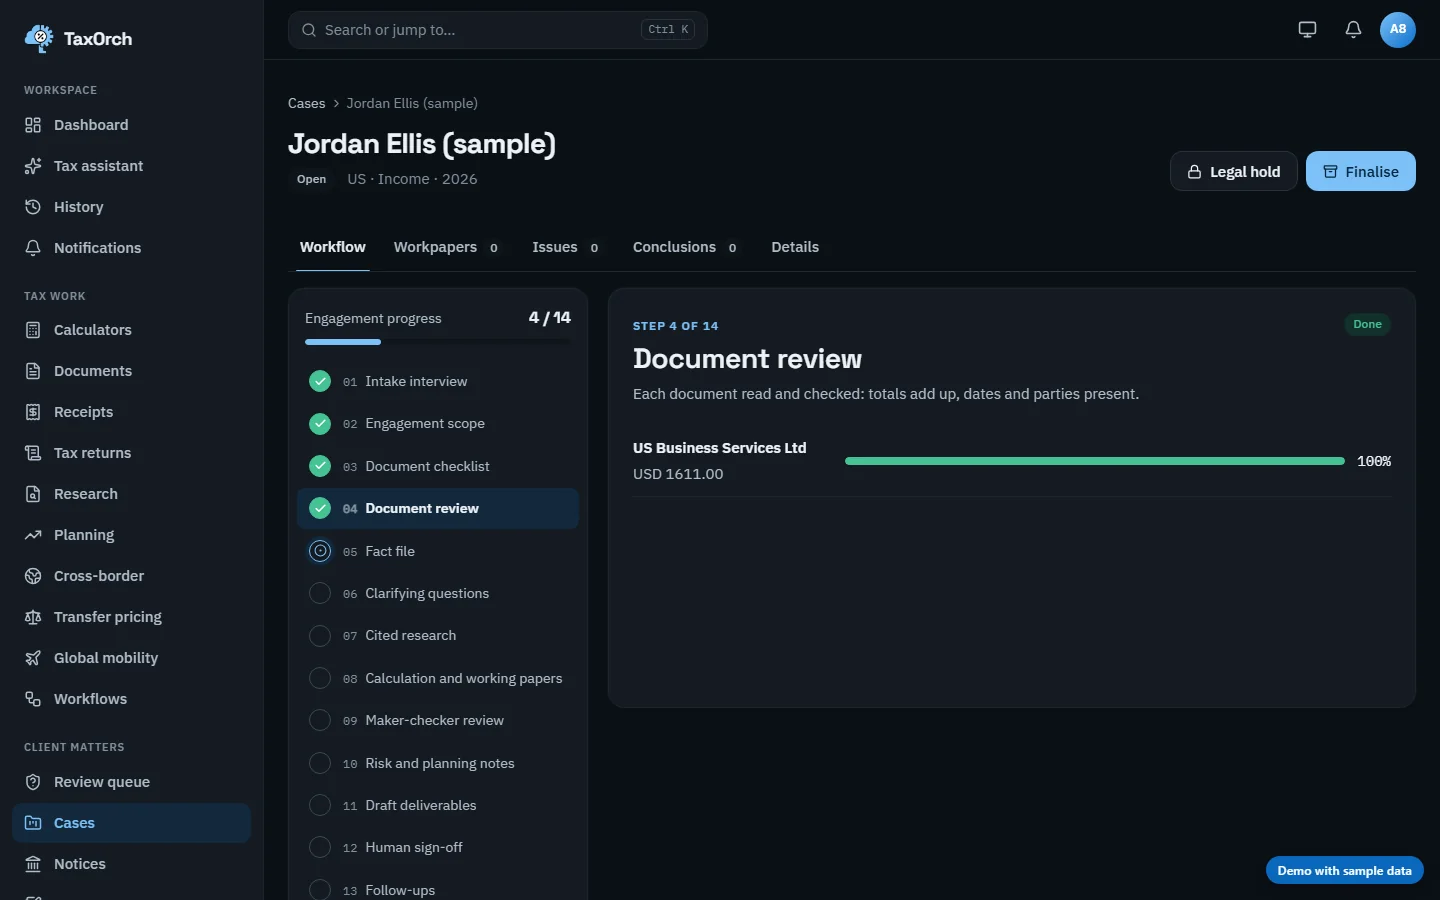Click the Engagement progress bar
The width and height of the screenshot is (1440, 900).
(x=438, y=342)
